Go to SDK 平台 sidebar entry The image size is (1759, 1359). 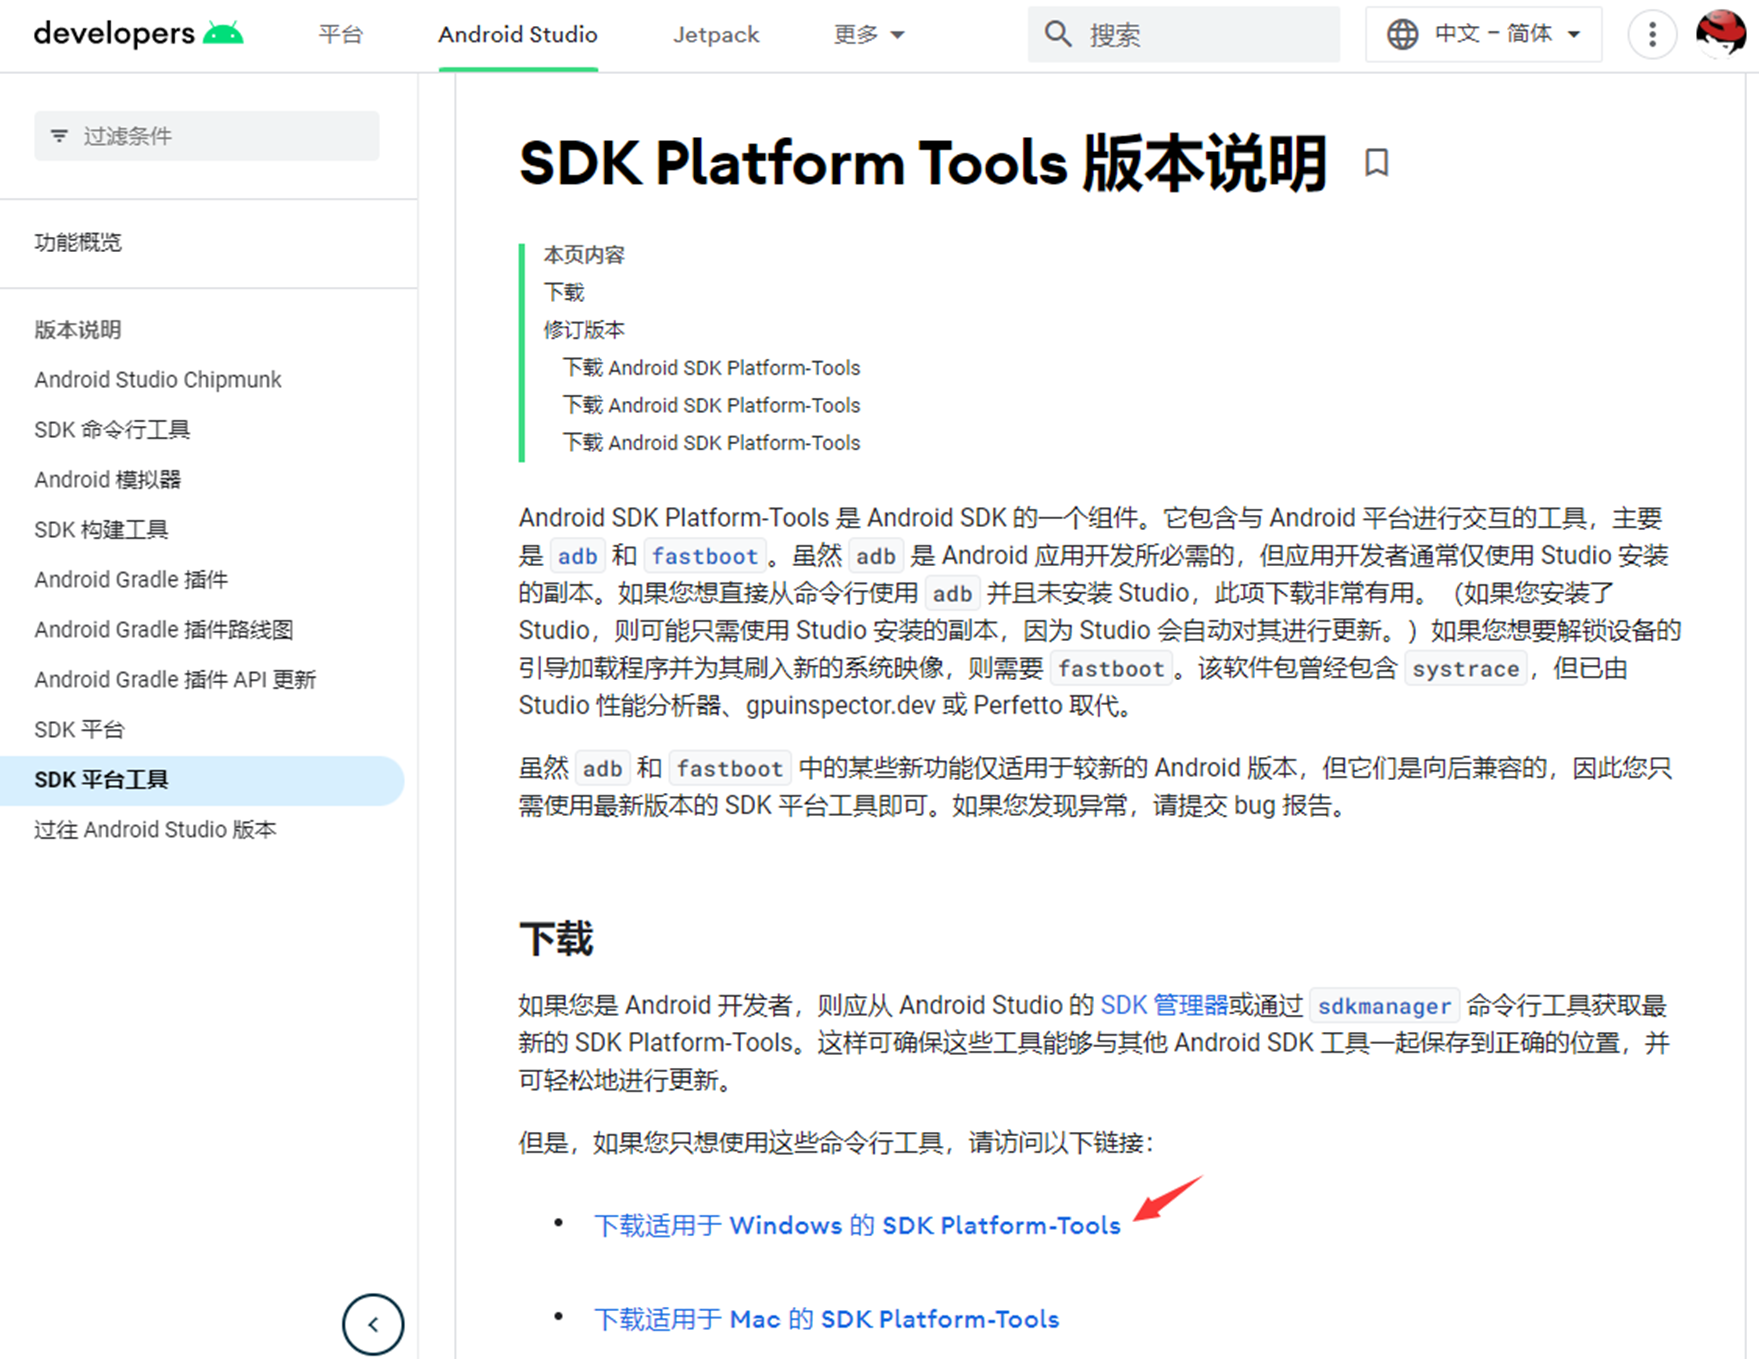(79, 730)
